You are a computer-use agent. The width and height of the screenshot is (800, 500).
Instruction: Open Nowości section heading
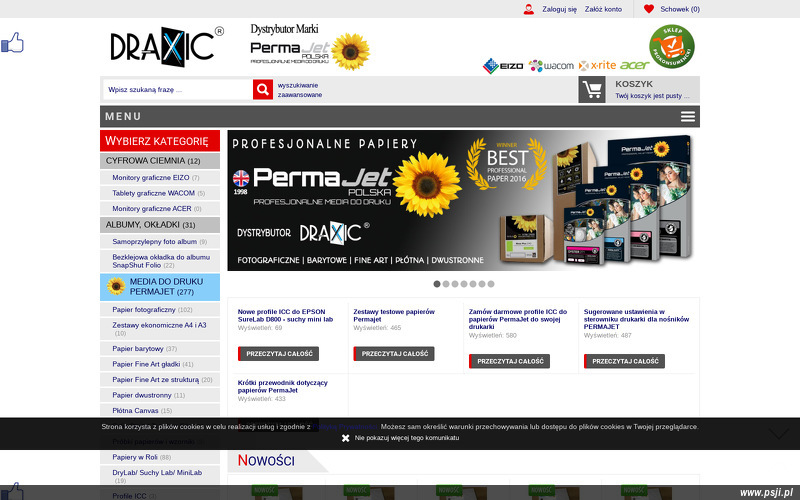(266, 461)
